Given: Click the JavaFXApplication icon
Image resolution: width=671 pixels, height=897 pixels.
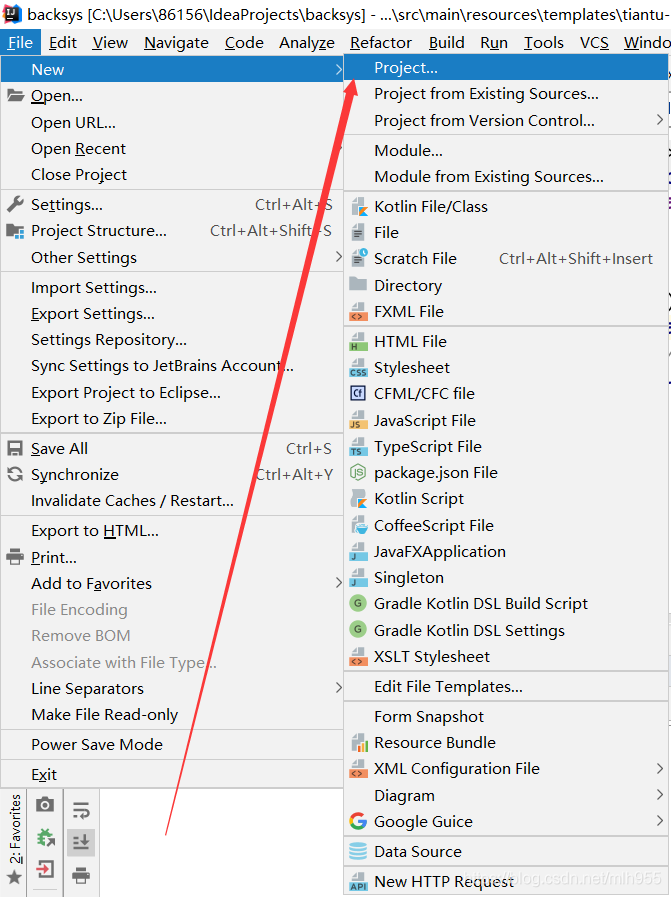Looking at the screenshot, I should (358, 551).
